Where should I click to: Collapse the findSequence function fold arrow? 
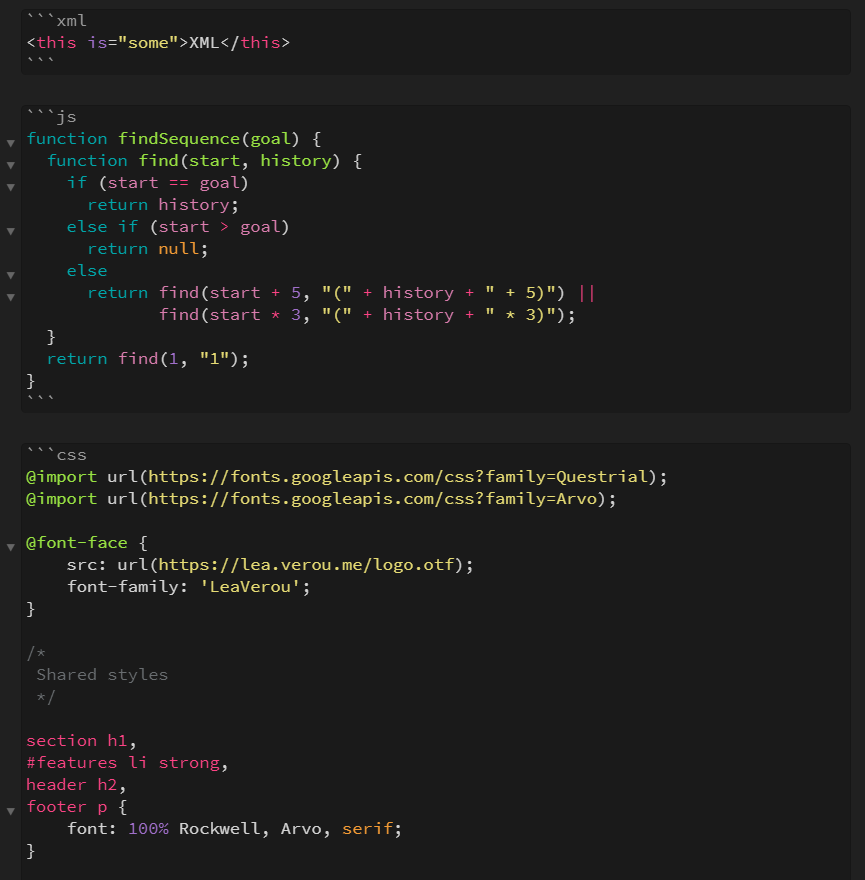click(x=11, y=143)
